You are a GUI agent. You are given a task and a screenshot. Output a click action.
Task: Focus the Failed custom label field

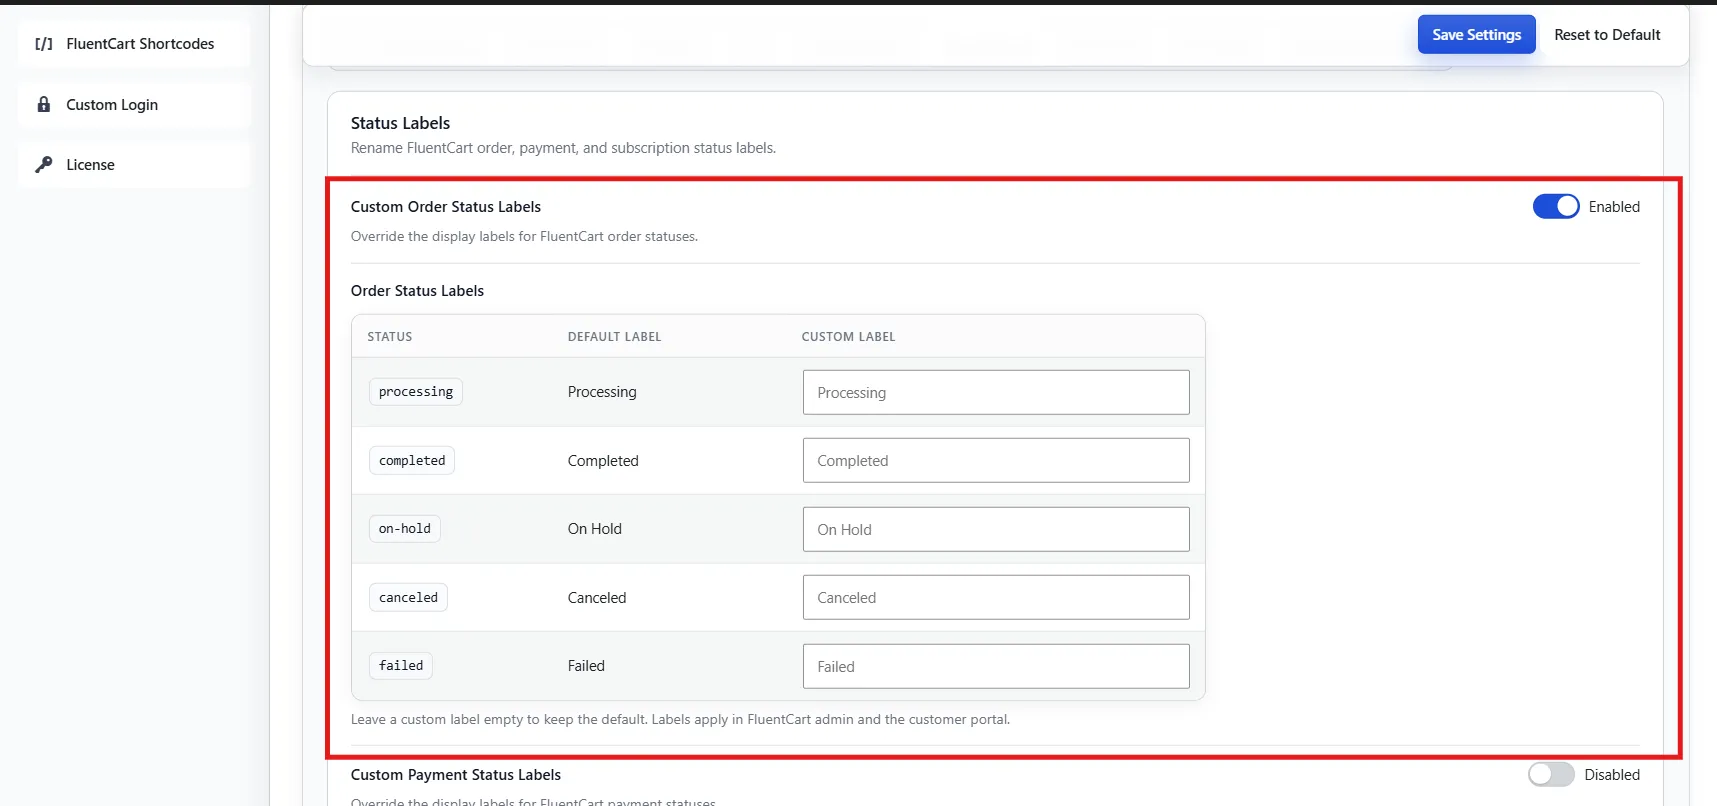[996, 666]
